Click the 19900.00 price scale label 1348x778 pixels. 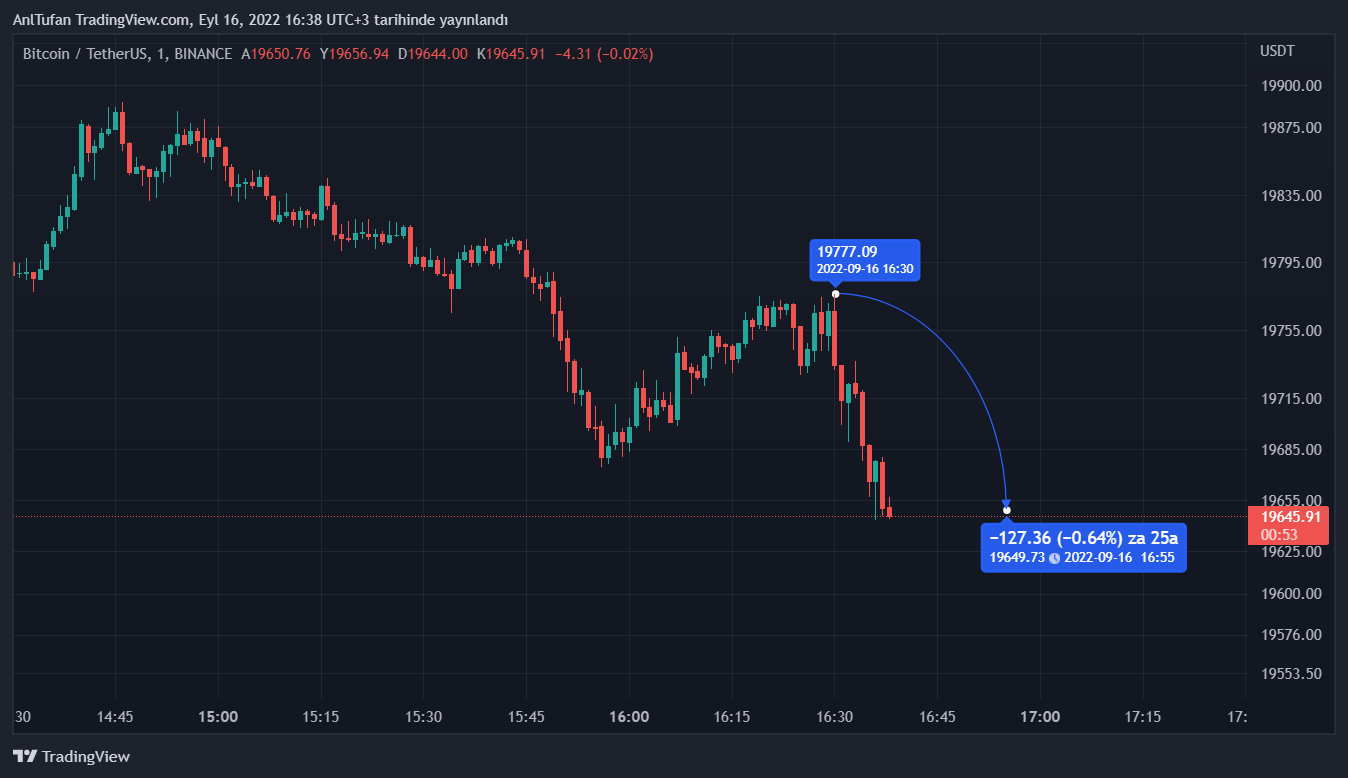tap(1292, 86)
